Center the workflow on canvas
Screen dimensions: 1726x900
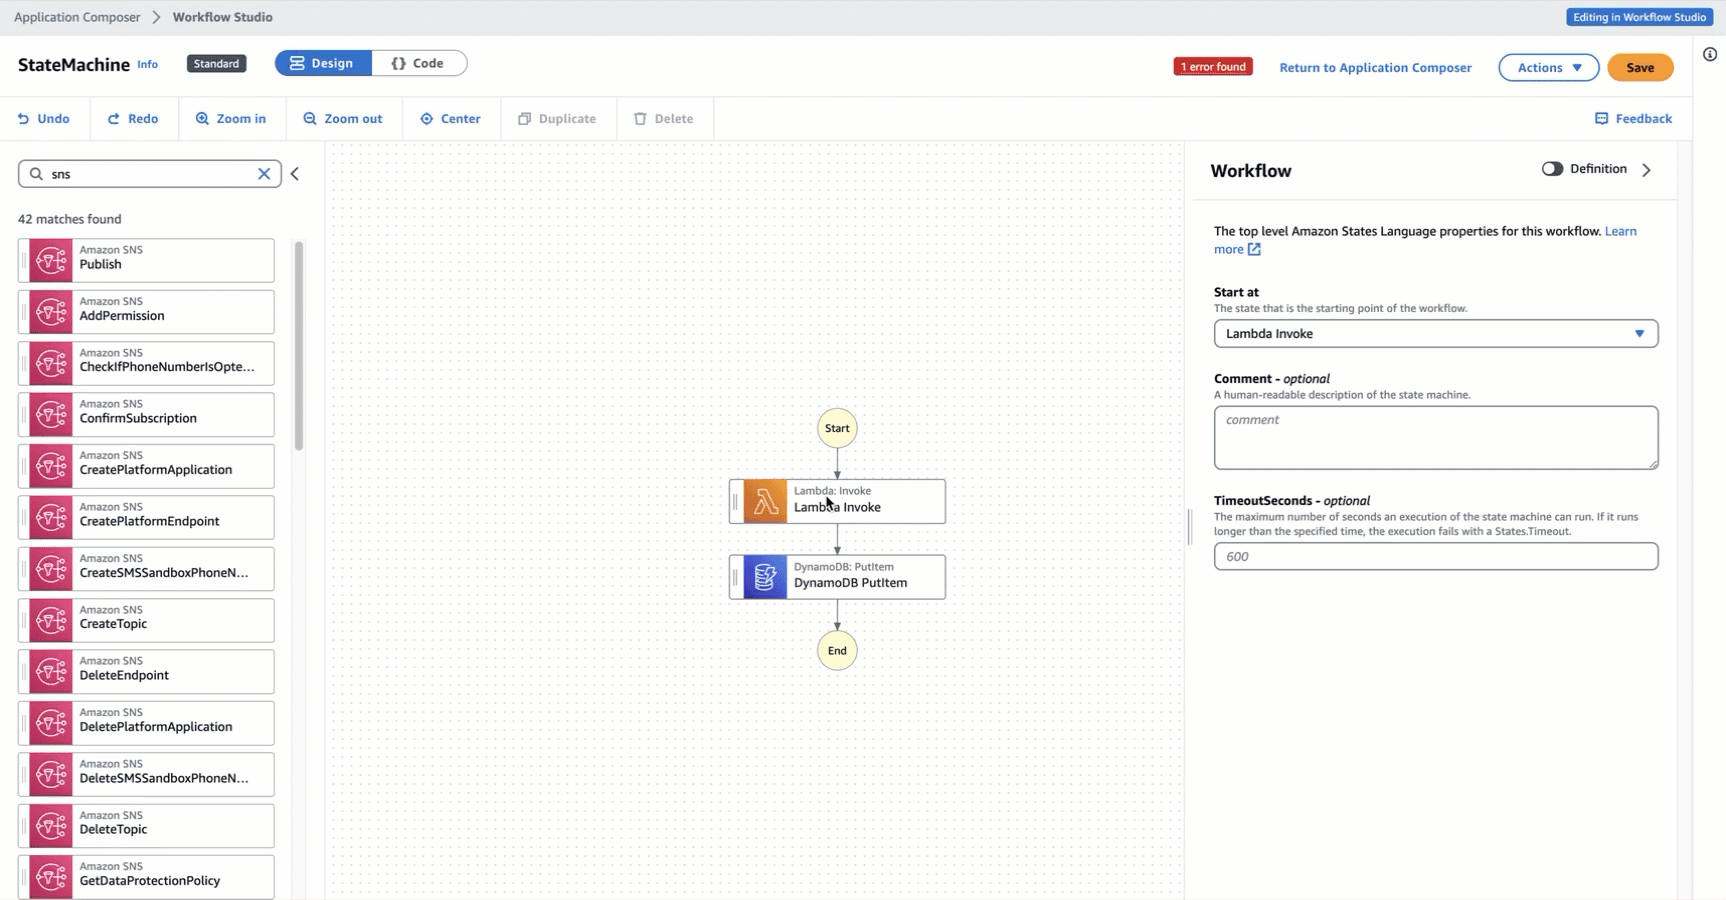[450, 119]
